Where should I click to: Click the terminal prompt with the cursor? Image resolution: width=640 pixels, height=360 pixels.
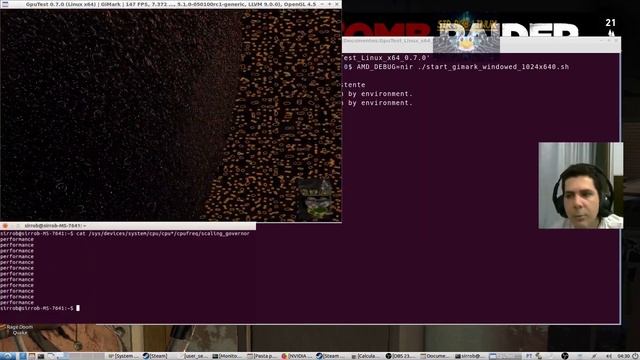pos(40,308)
